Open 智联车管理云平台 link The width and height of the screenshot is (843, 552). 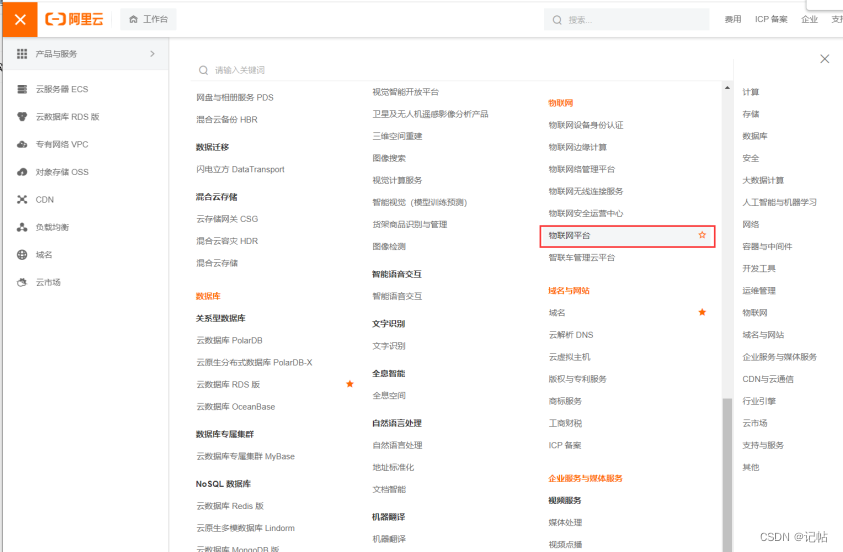pos(582,257)
